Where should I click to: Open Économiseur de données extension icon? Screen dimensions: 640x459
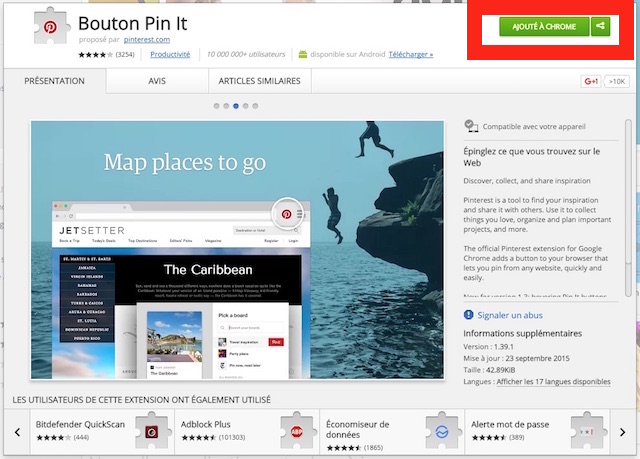coord(442,431)
